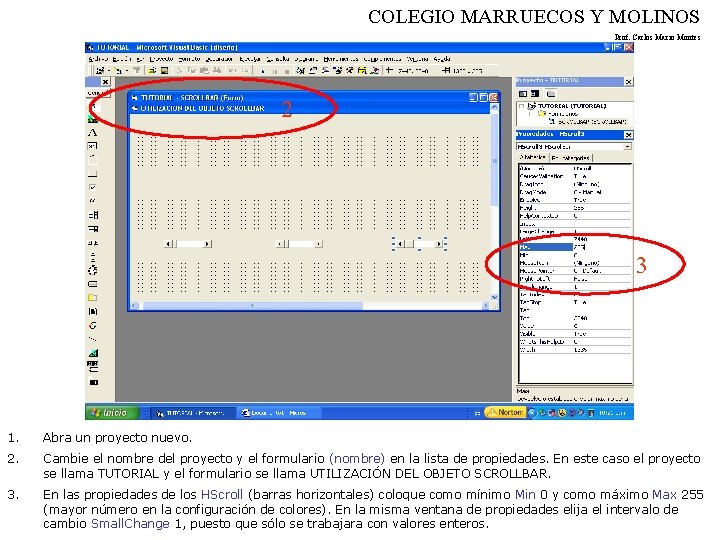Select the ListBox control in the toolbox
Image resolution: width=720 pixels, height=540 pixels.
(x=93, y=229)
